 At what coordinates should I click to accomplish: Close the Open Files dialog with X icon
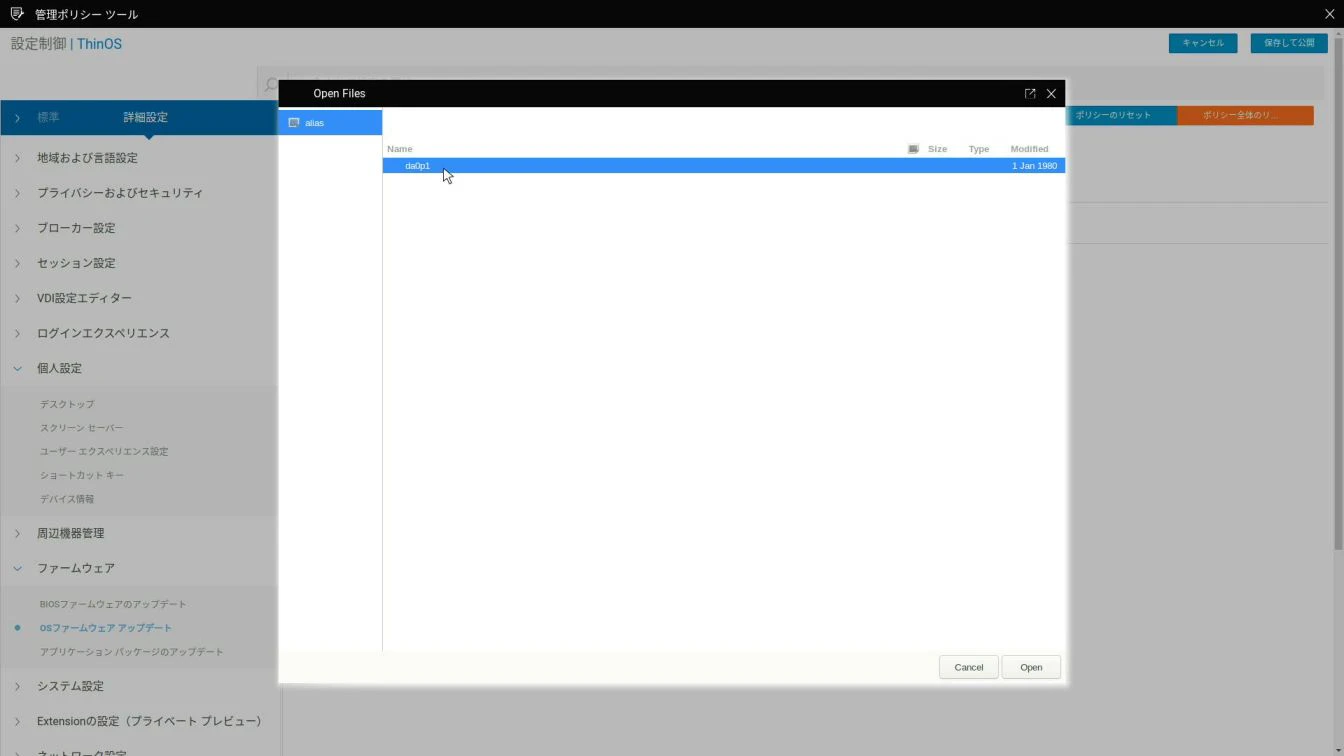pos(1051,93)
